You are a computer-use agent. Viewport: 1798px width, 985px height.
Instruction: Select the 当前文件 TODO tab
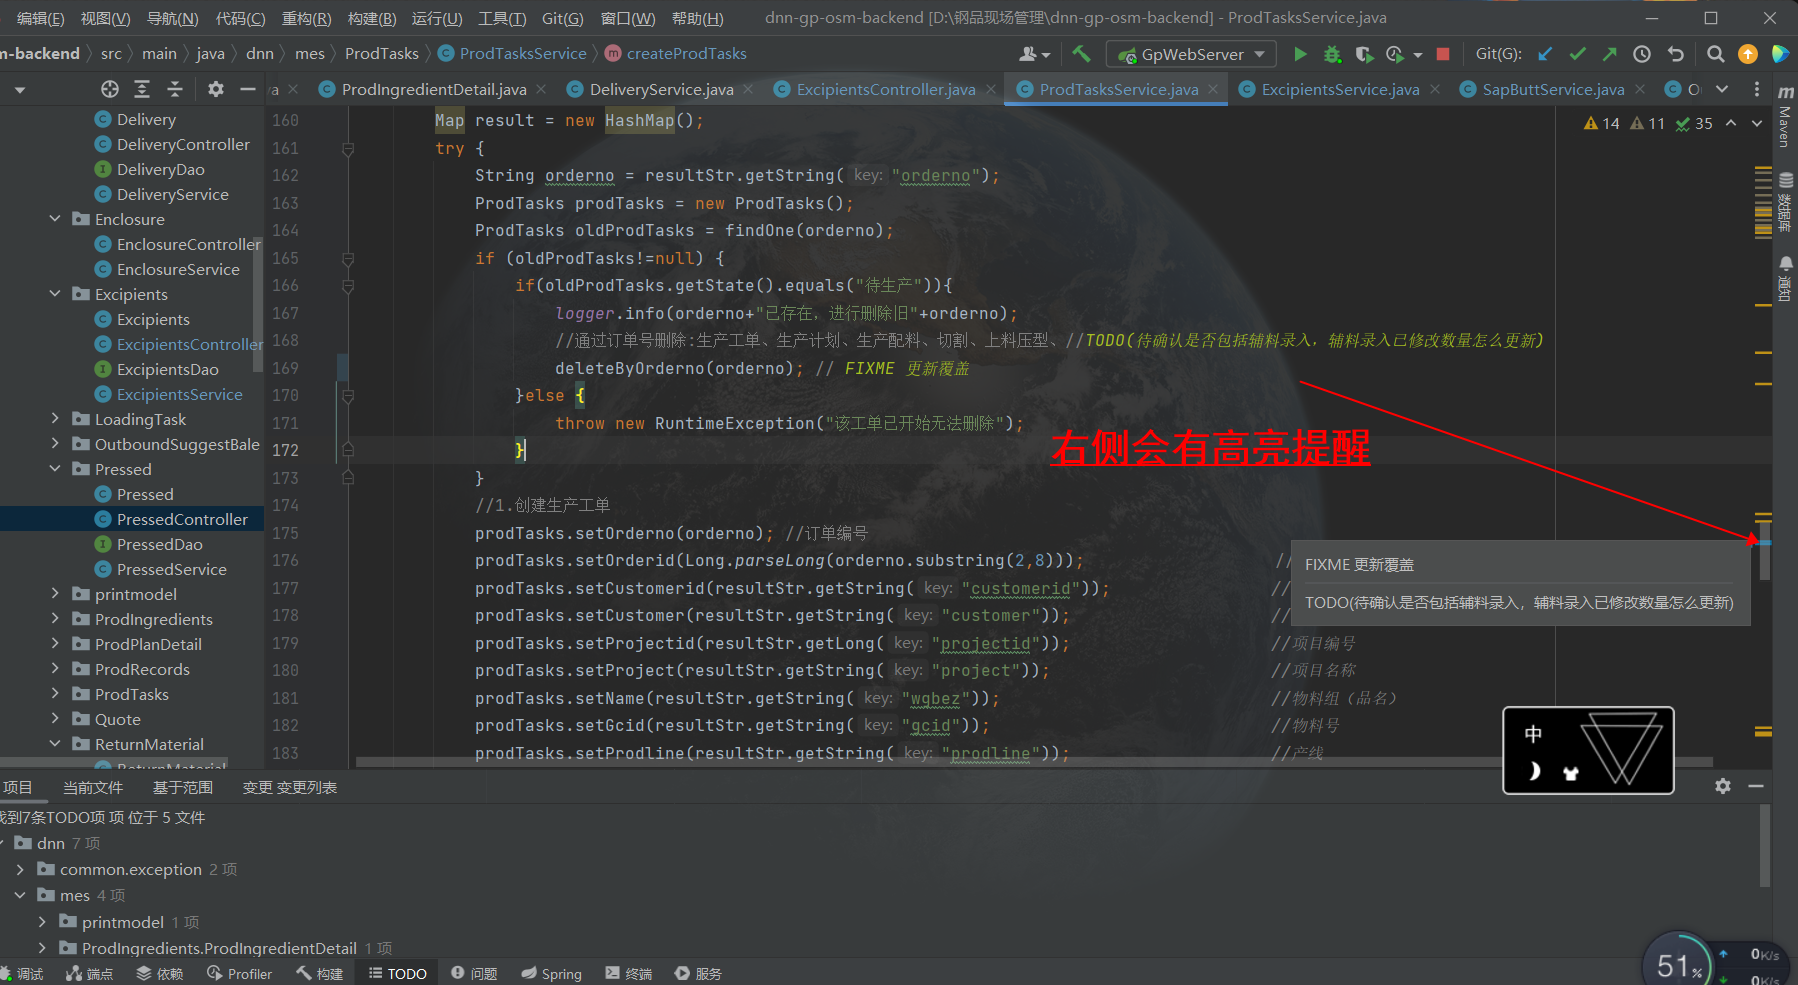[93, 788]
